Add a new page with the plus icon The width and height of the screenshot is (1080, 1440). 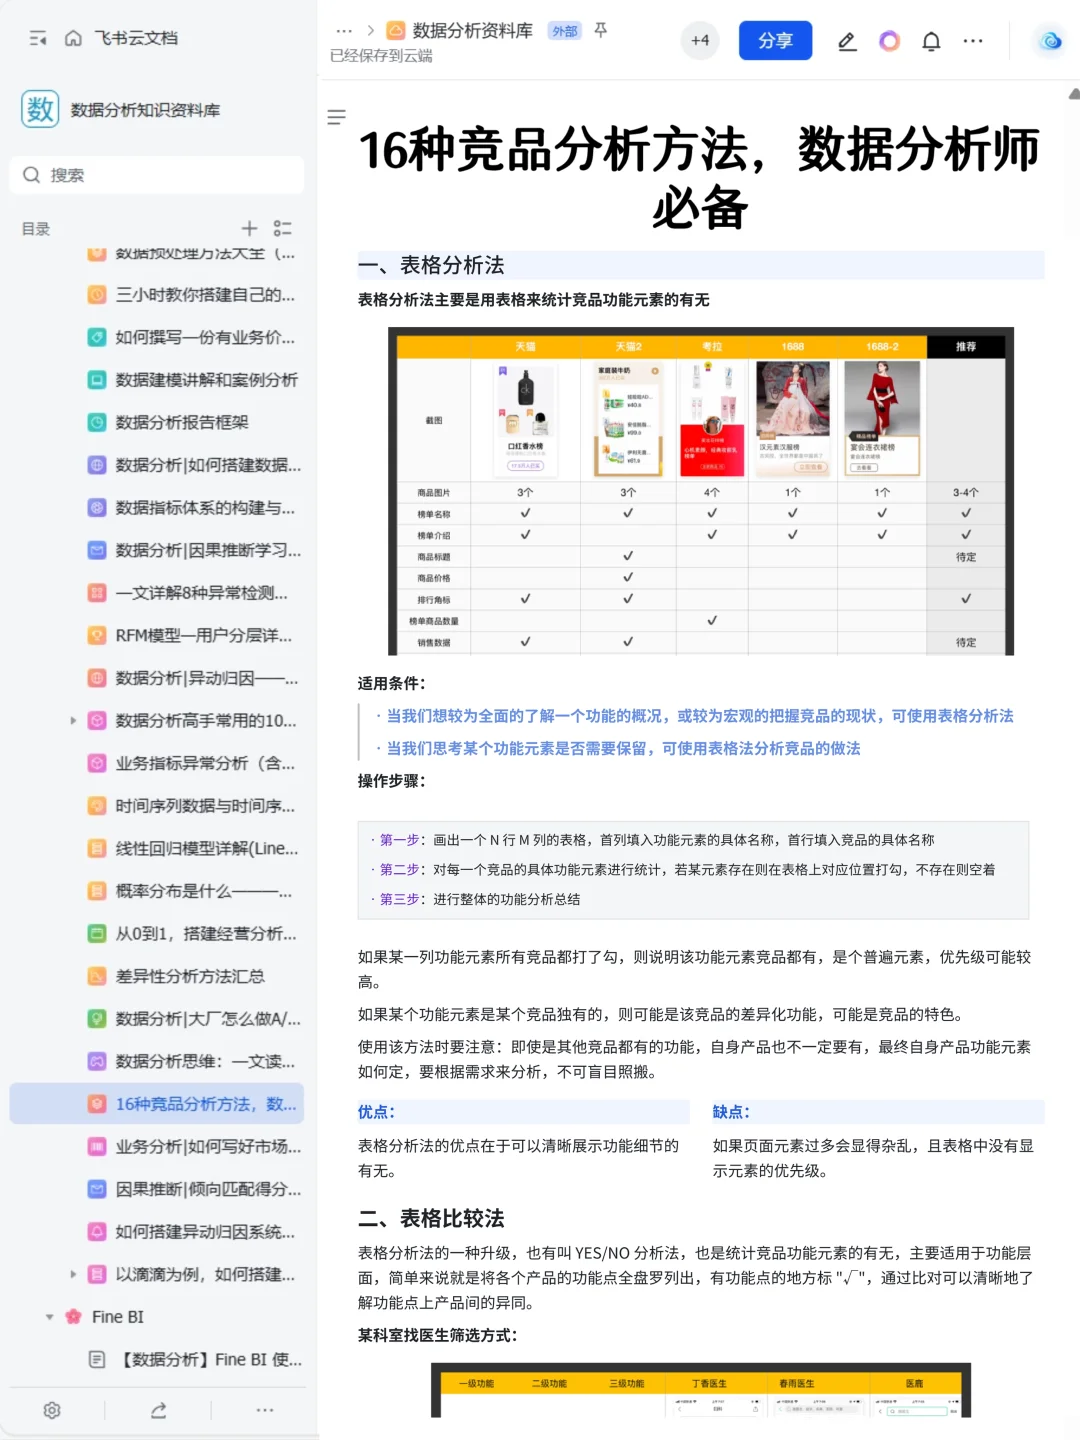249,228
